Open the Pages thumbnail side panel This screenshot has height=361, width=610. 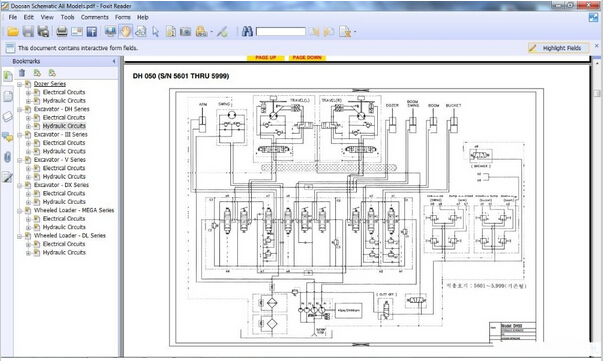(x=8, y=96)
